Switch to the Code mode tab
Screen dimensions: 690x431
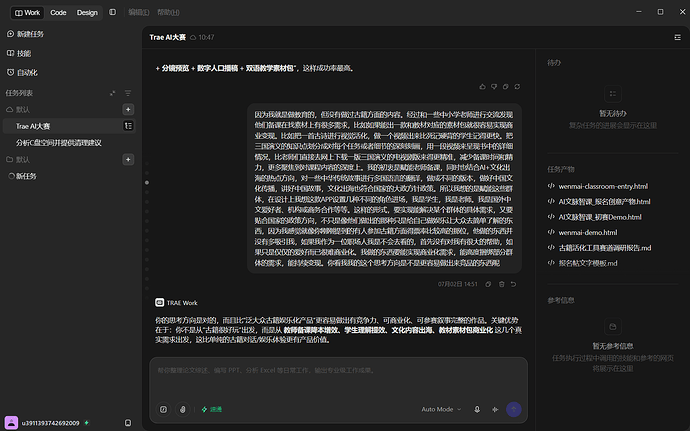coord(58,12)
